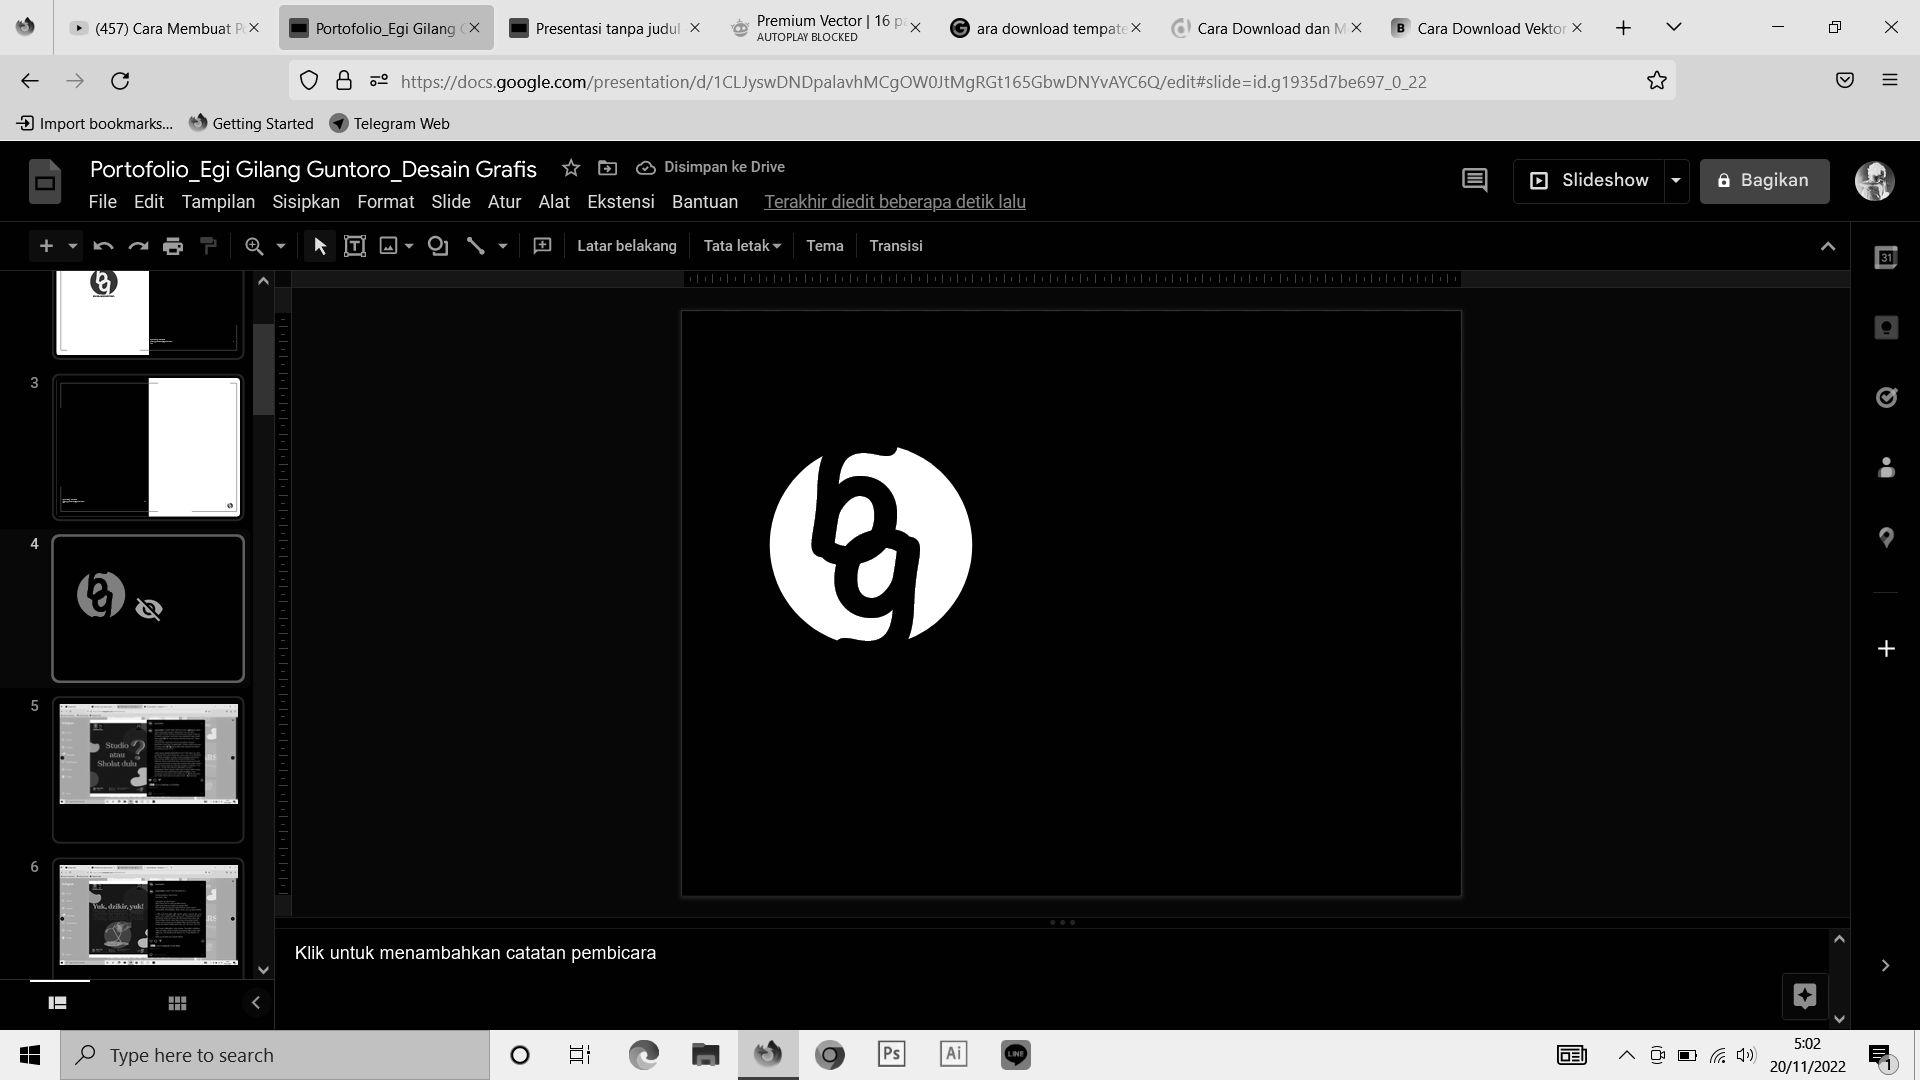This screenshot has width=1920, height=1080.
Task: Open the Sisipkan menu
Action: tap(305, 202)
